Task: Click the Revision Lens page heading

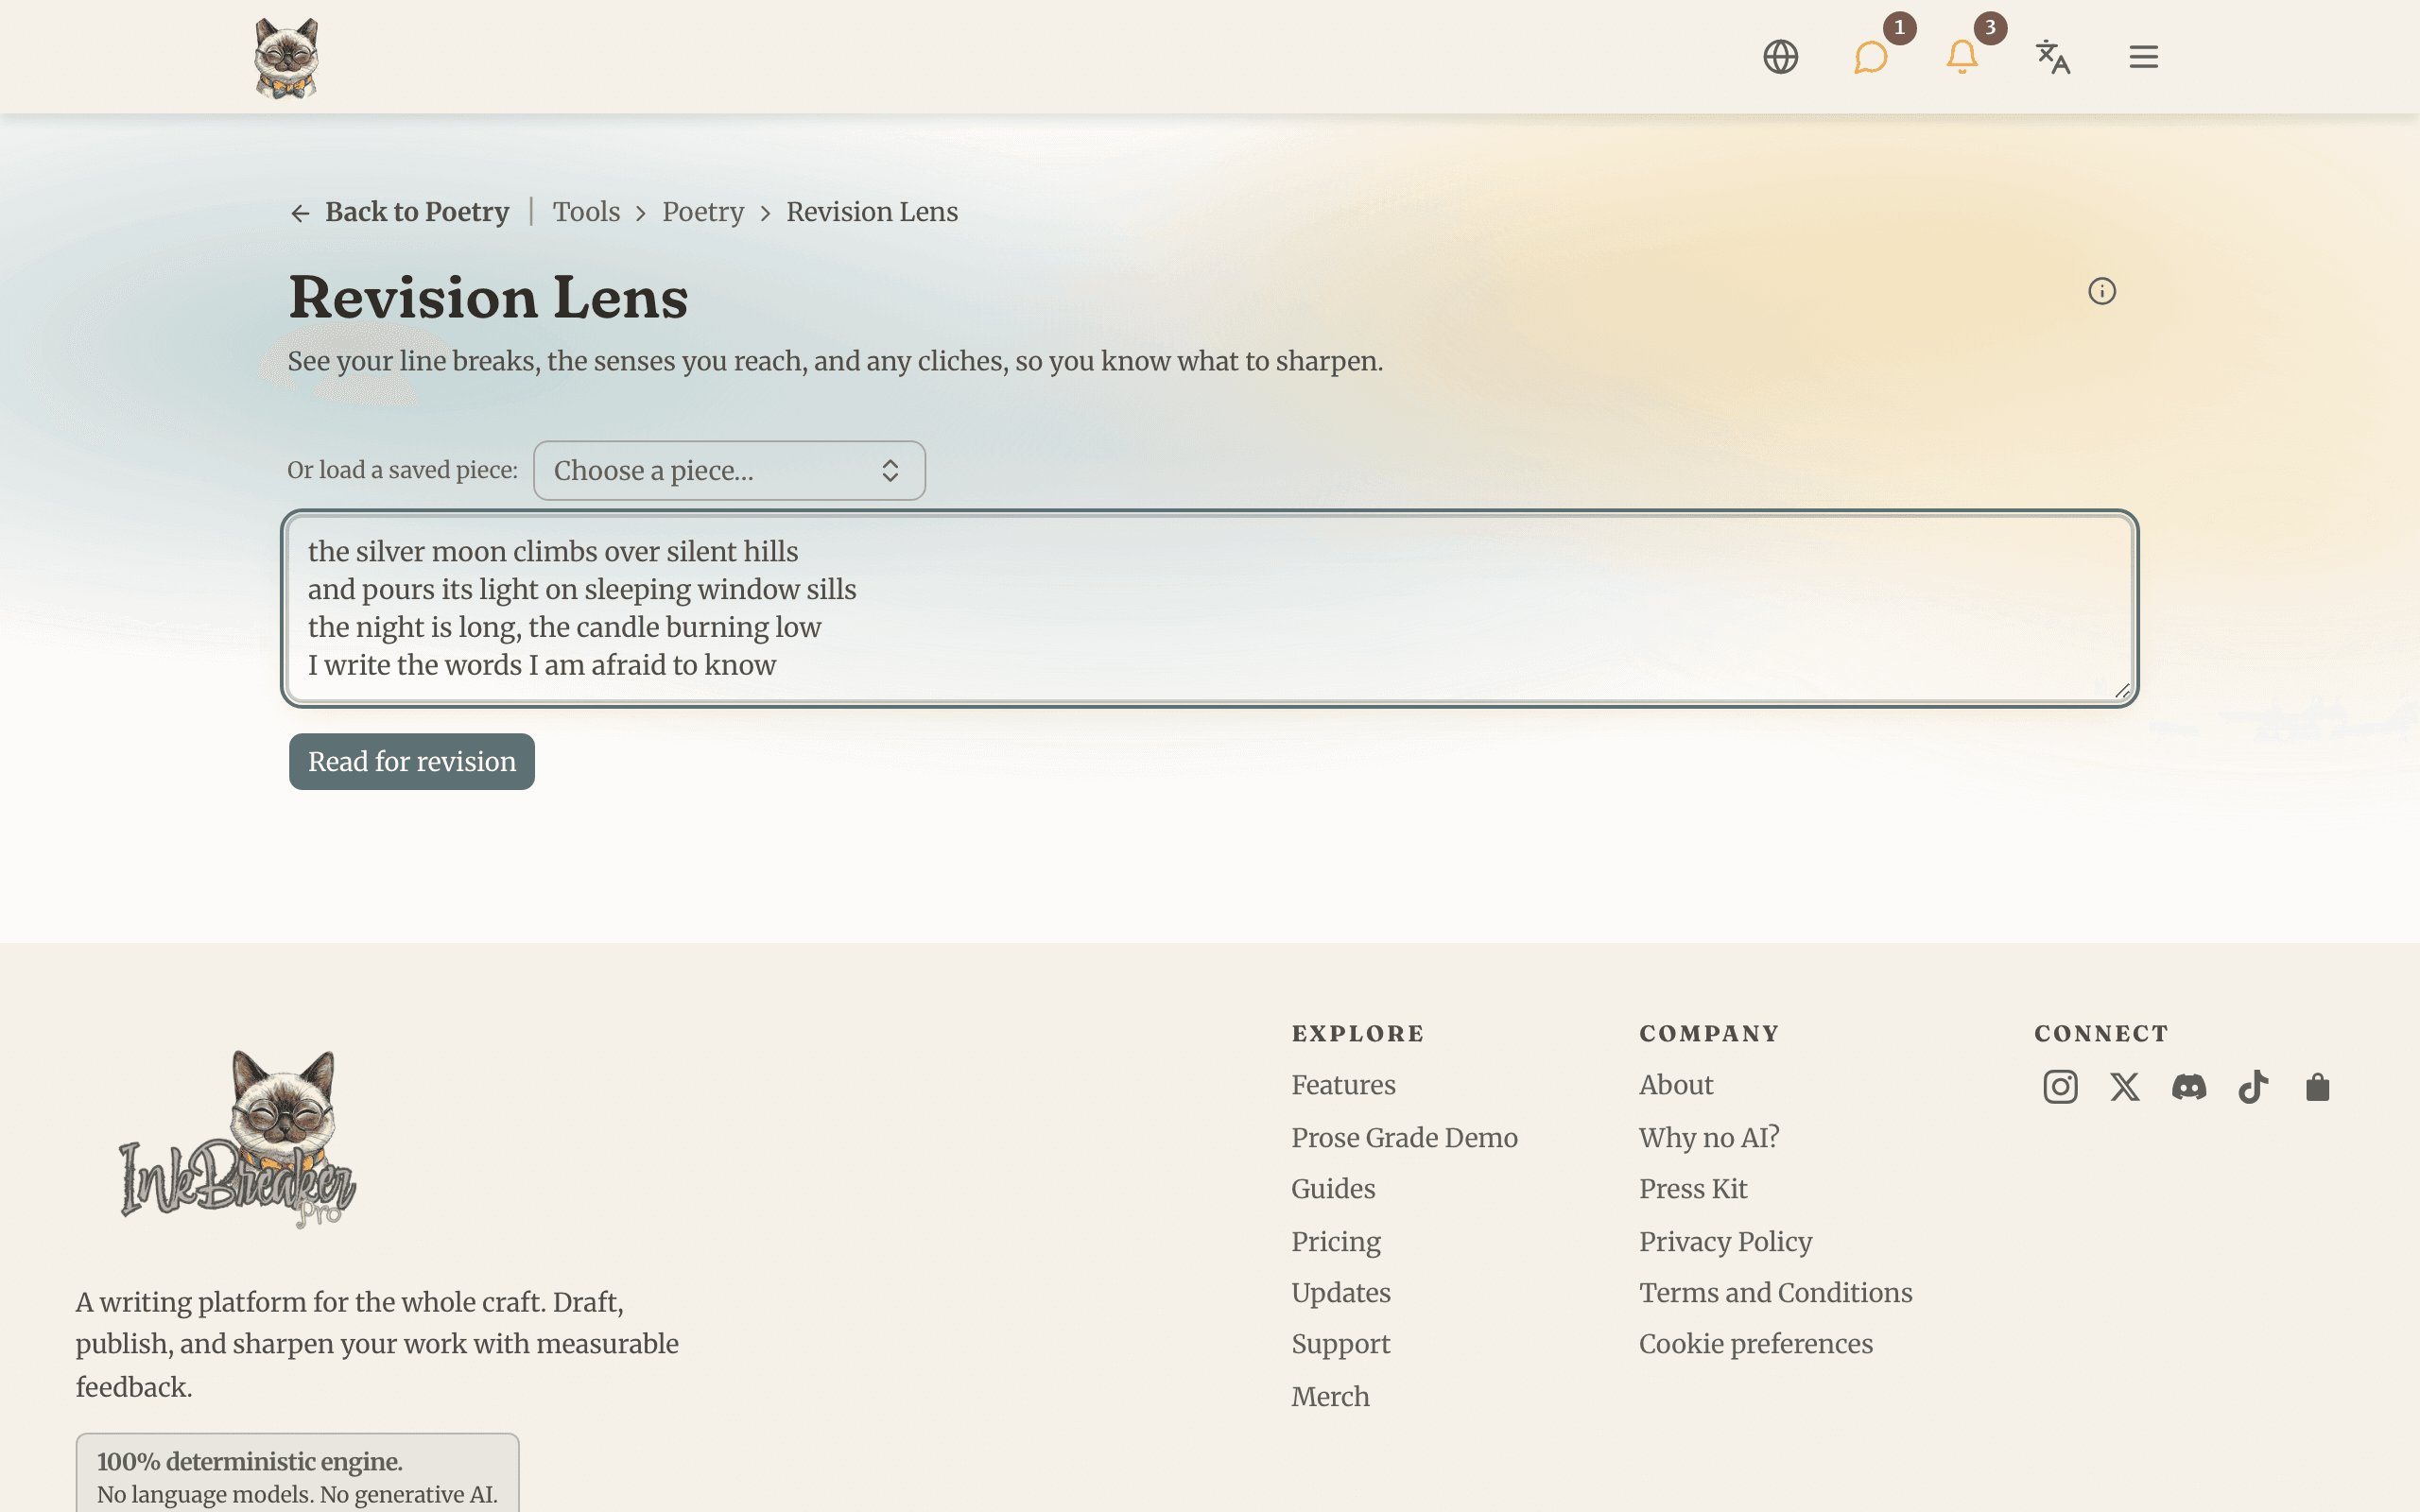Action: coord(488,298)
